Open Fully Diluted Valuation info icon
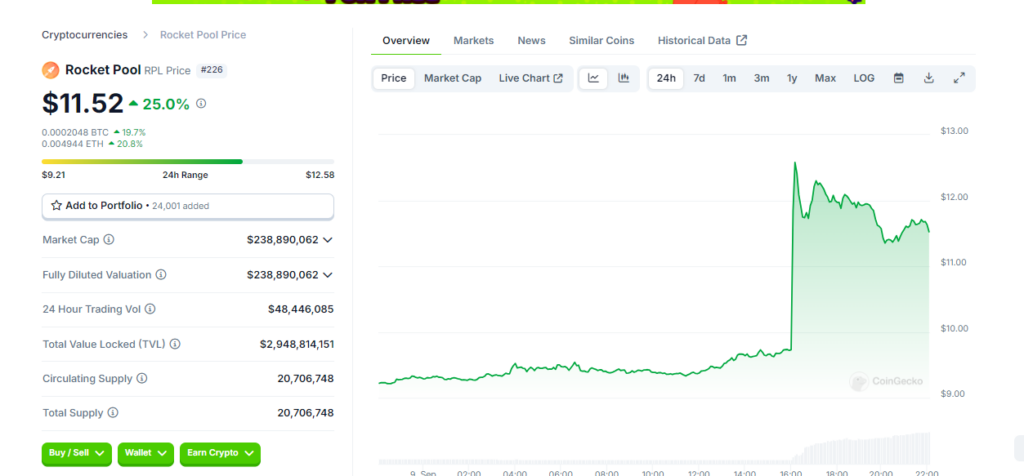The width and height of the screenshot is (1024, 476). point(161,275)
